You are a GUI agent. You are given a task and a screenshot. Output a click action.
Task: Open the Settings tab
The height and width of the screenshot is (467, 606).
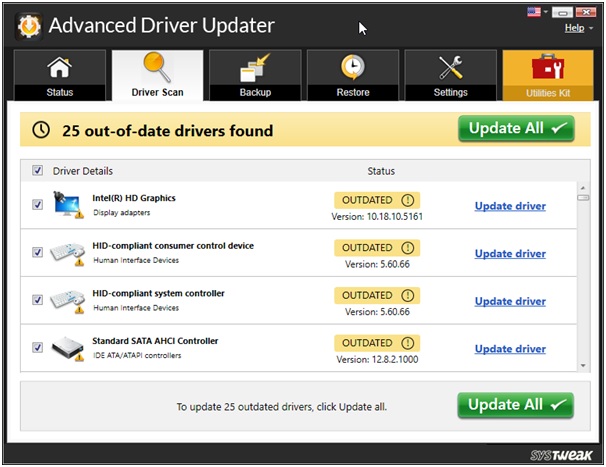click(x=450, y=74)
